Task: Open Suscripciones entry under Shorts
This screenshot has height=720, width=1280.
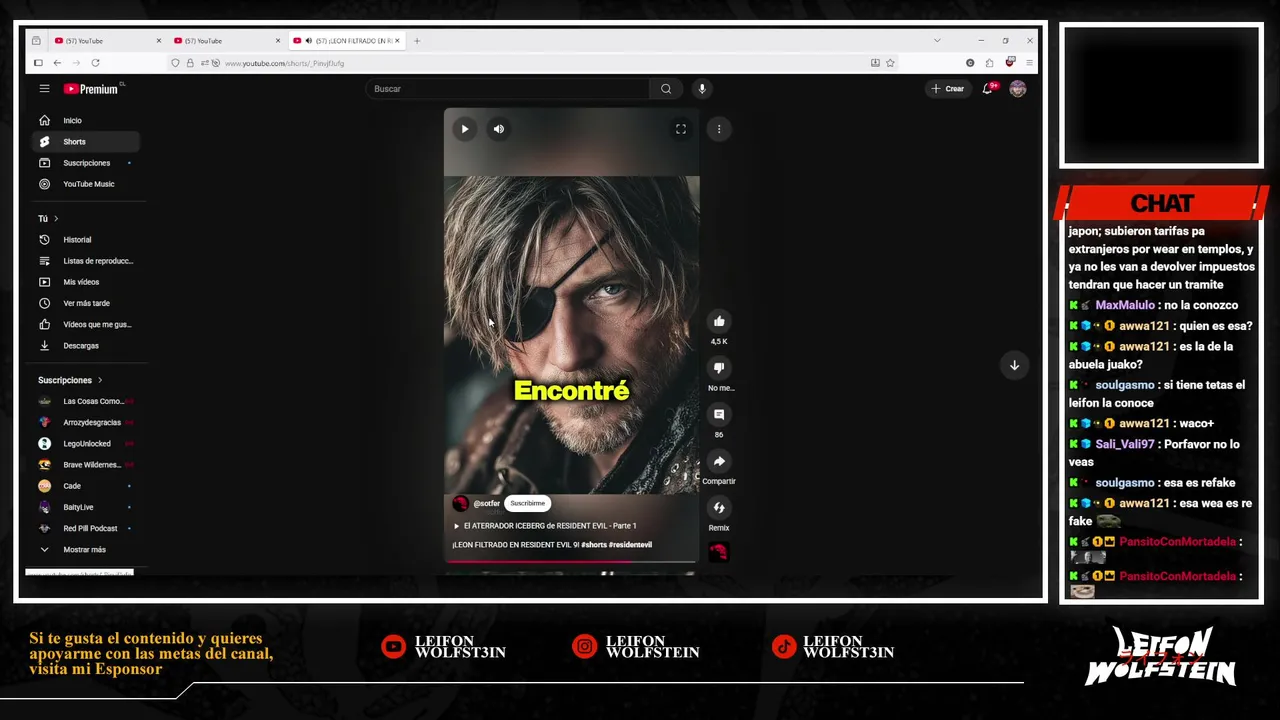Action: [x=85, y=163]
